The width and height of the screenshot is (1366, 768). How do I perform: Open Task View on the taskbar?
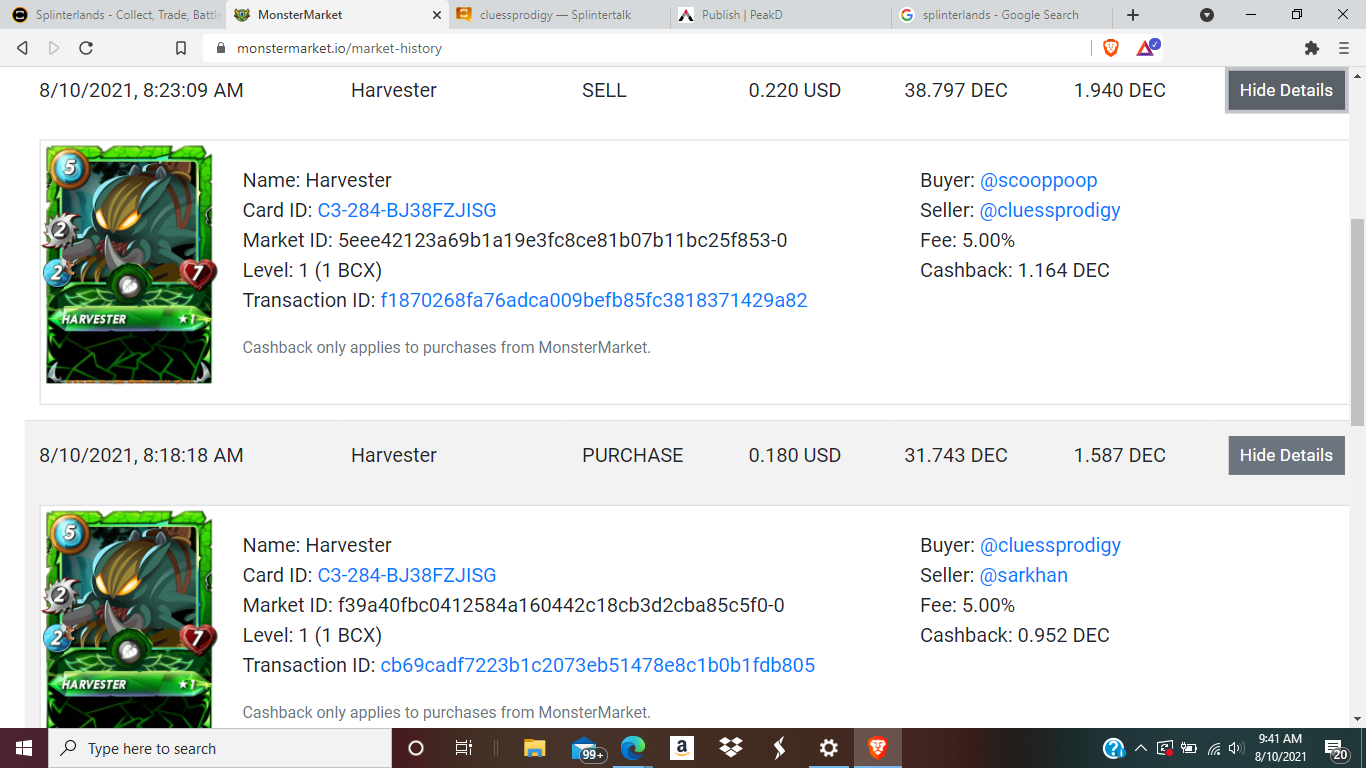[x=464, y=748]
